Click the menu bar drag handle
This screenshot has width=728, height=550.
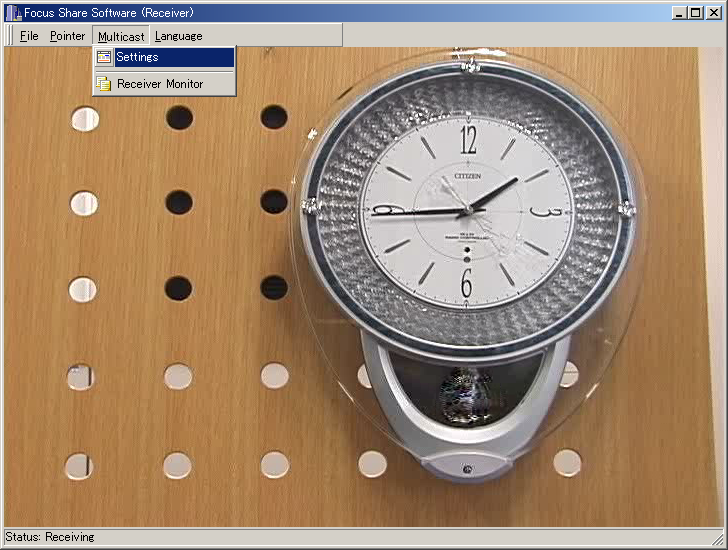click(10, 36)
